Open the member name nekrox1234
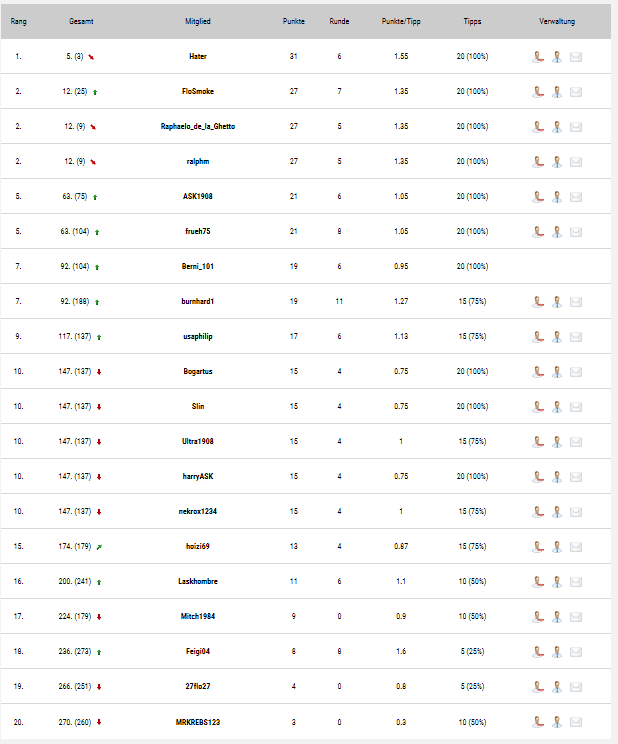 (x=198, y=511)
